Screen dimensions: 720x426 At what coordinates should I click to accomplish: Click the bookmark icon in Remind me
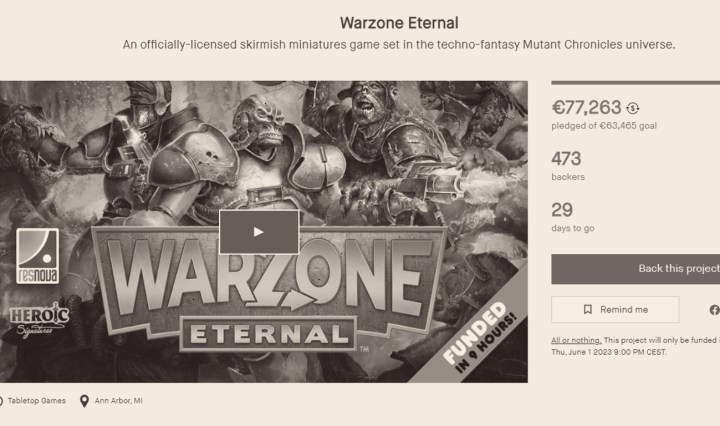(588, 310)
